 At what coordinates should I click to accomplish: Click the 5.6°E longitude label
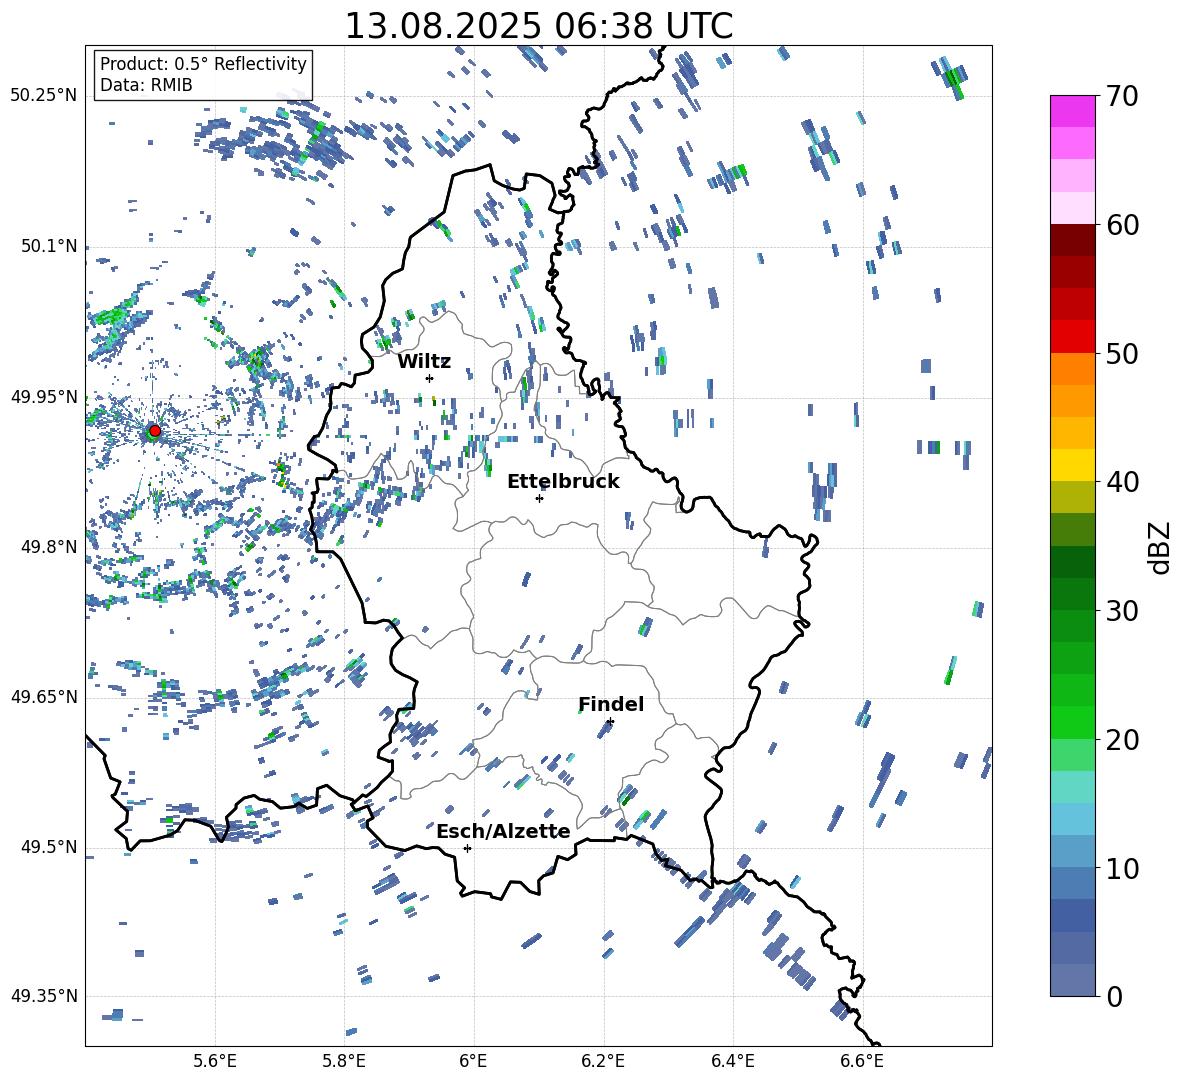pyautogui.click(x=215, y=1061)
